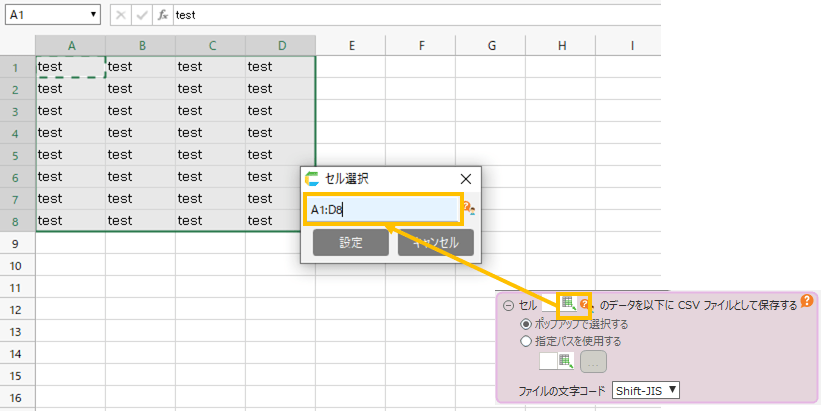Click the highlighted cell picker icon beside セル
The height and width of the screenshot is (411, 821).
click(x=568, y=304)
